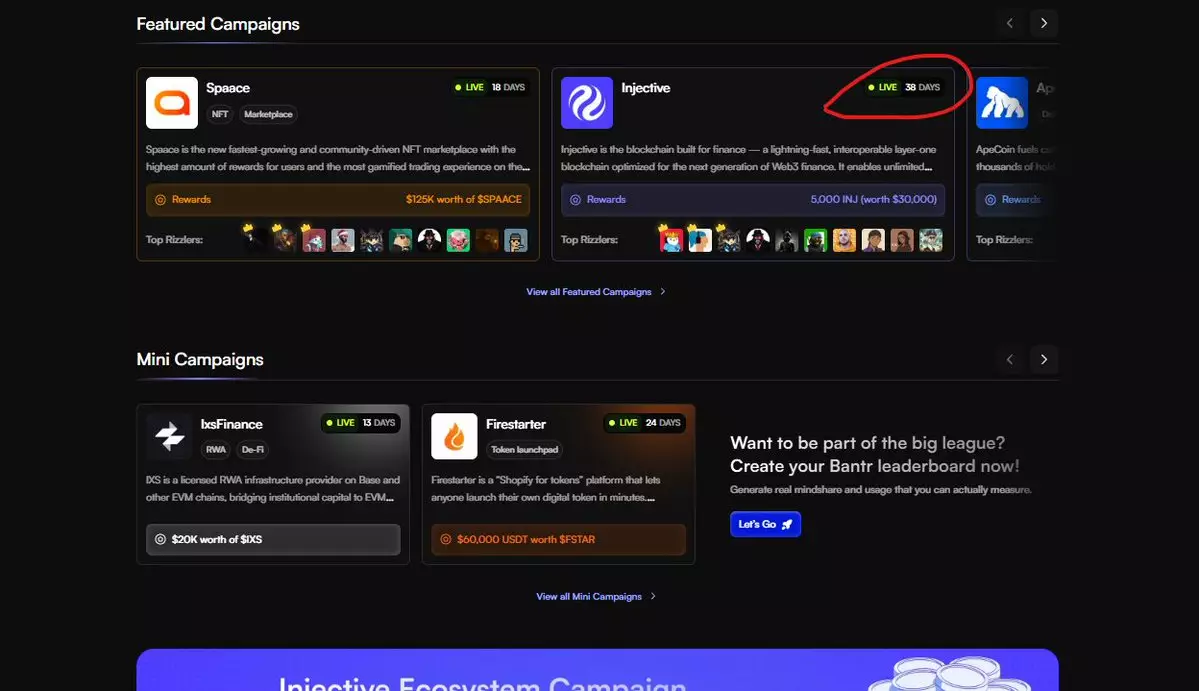Click the Injective purple logo icon
This screenshot has height=691, width=1199.
pyautogui.click(x=587, y=103)
